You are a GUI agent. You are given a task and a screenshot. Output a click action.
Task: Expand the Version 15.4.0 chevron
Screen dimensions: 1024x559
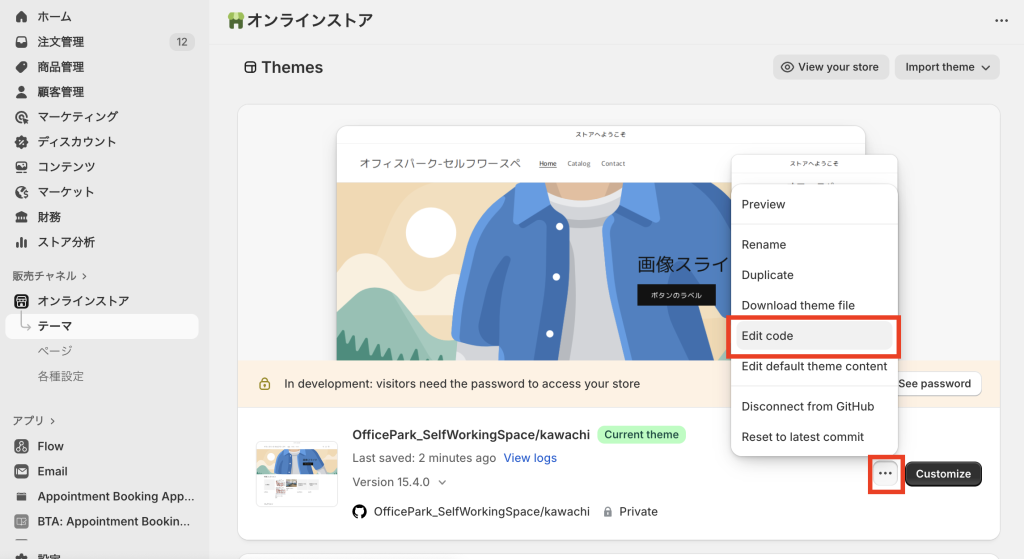pos(442,482)
